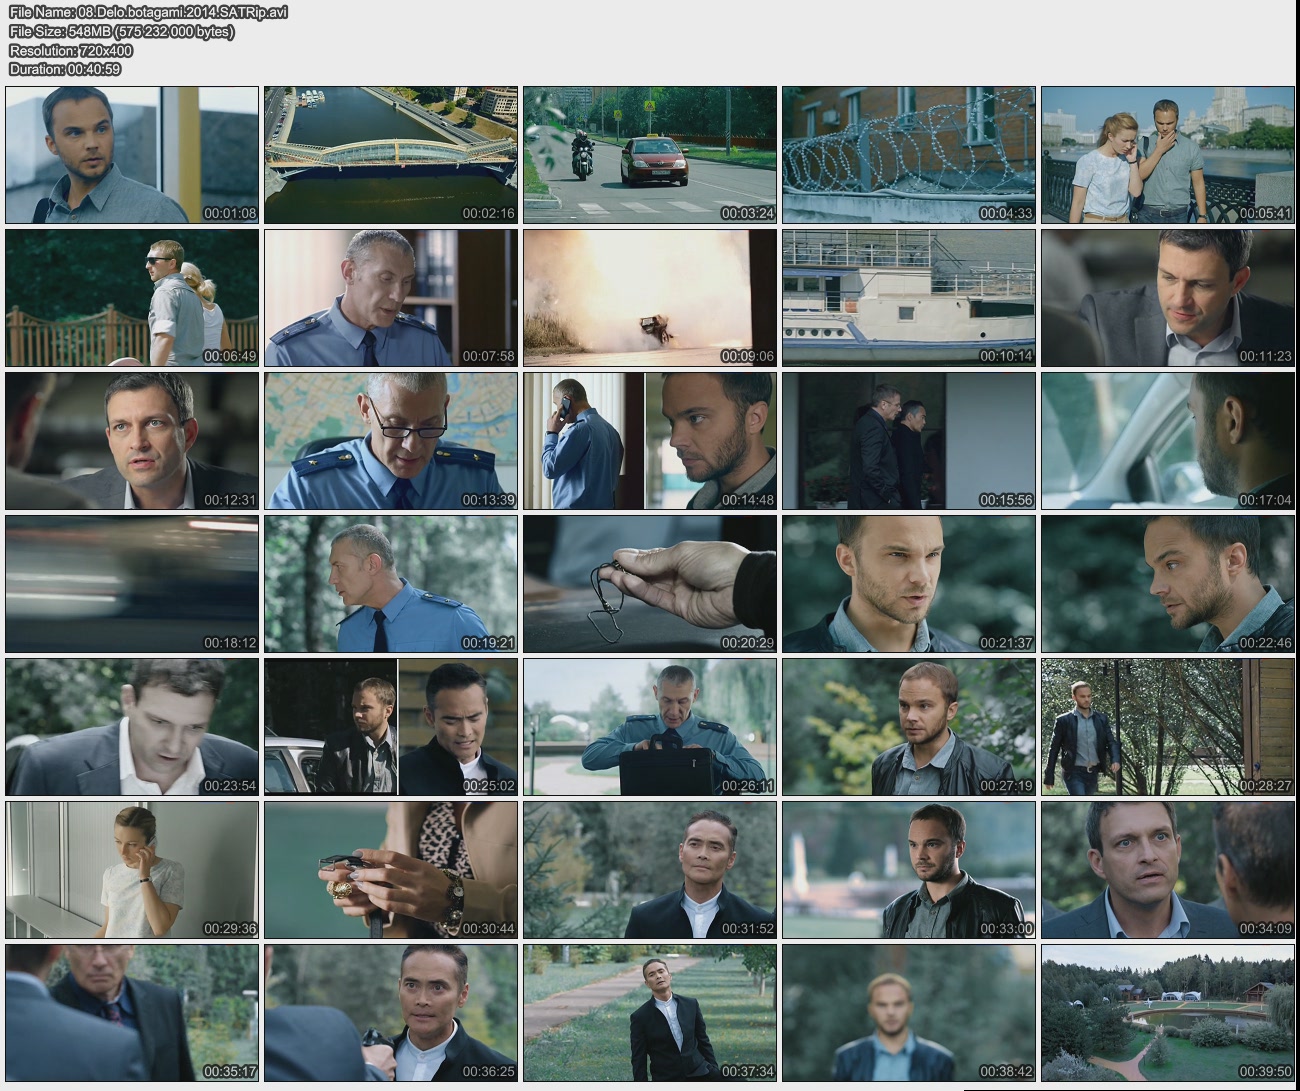The image size is (1300, 1091).
Task: Click the File Name text line
Action: tap(148, 12)
